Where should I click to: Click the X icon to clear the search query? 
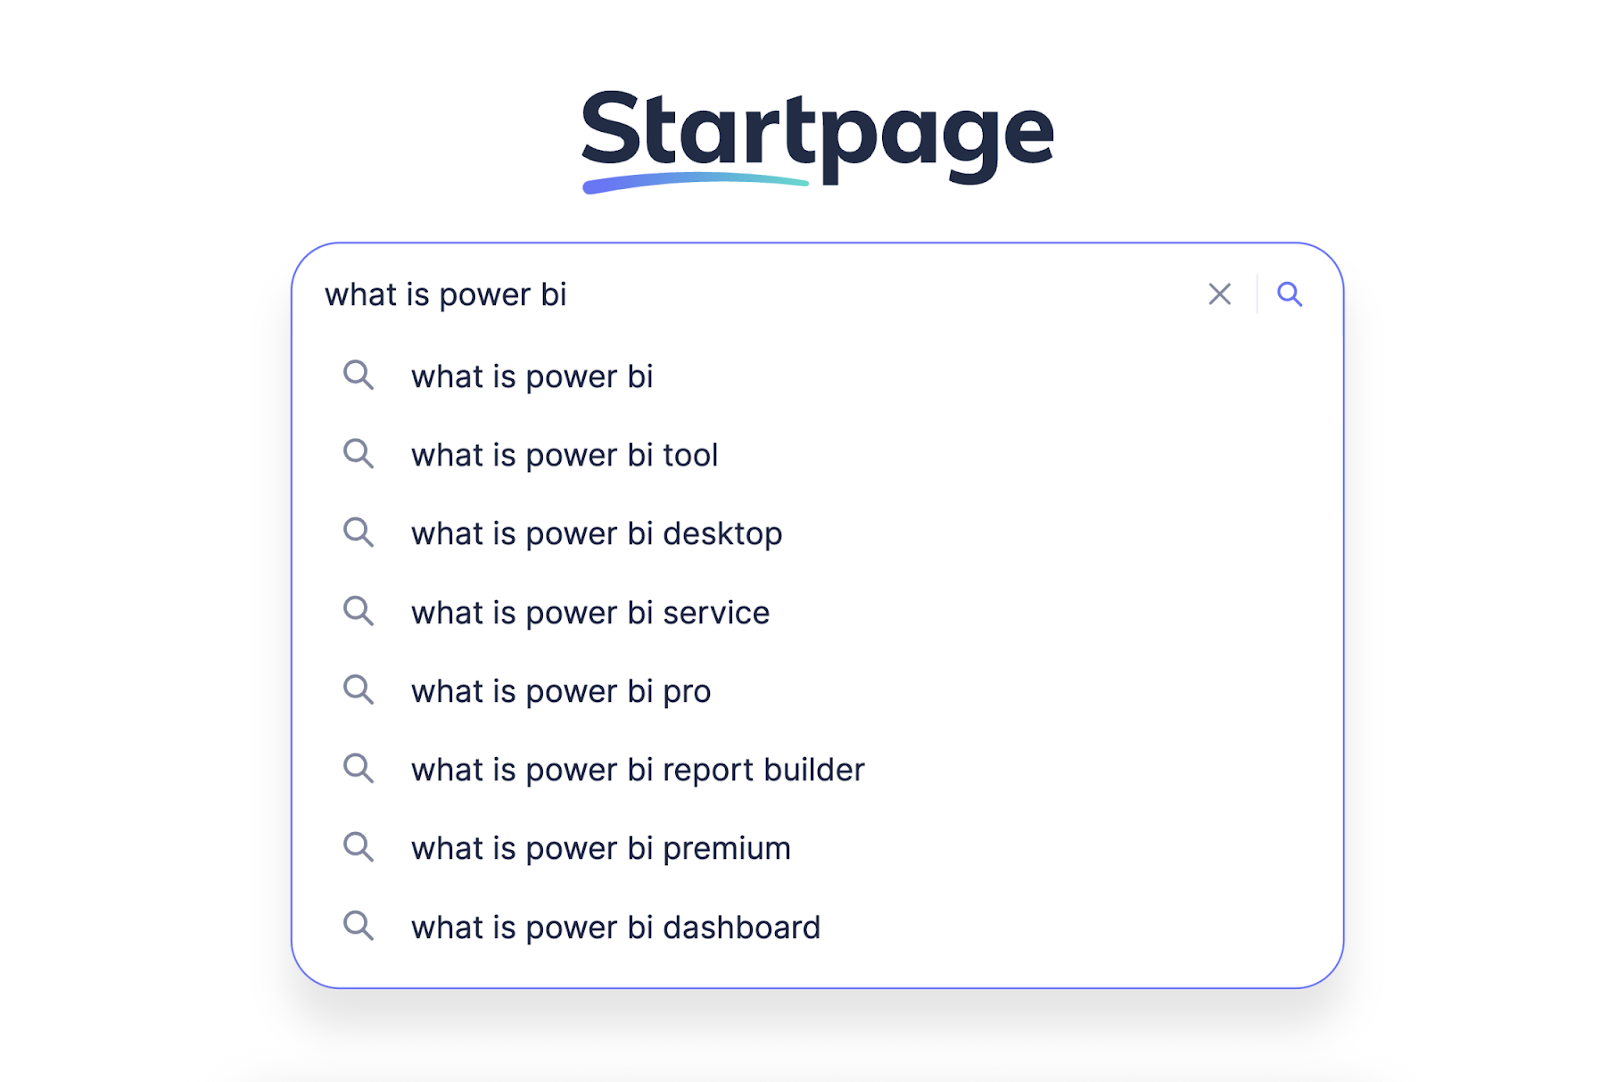(x=1219, y=294)
